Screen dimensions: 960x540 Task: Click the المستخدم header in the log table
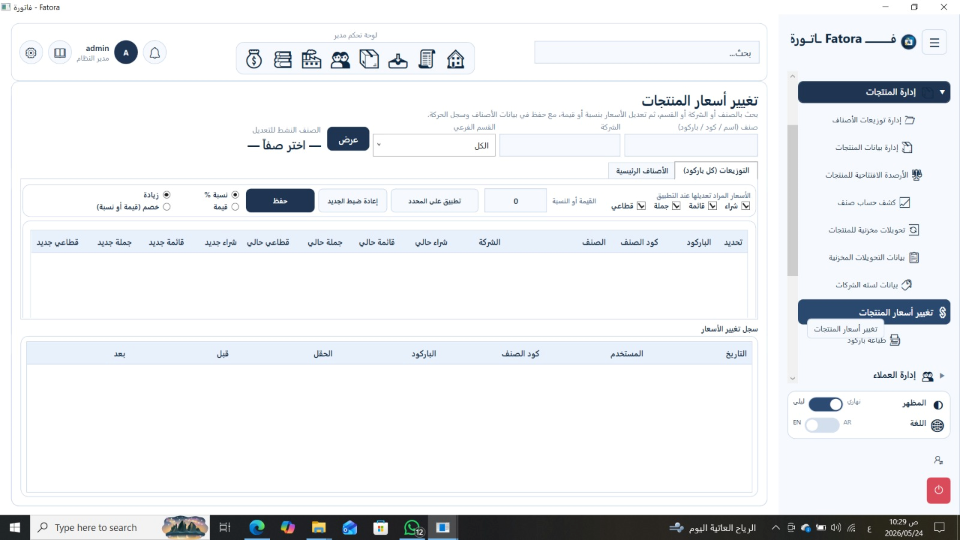pyautogui.click(x=626, y=354)
